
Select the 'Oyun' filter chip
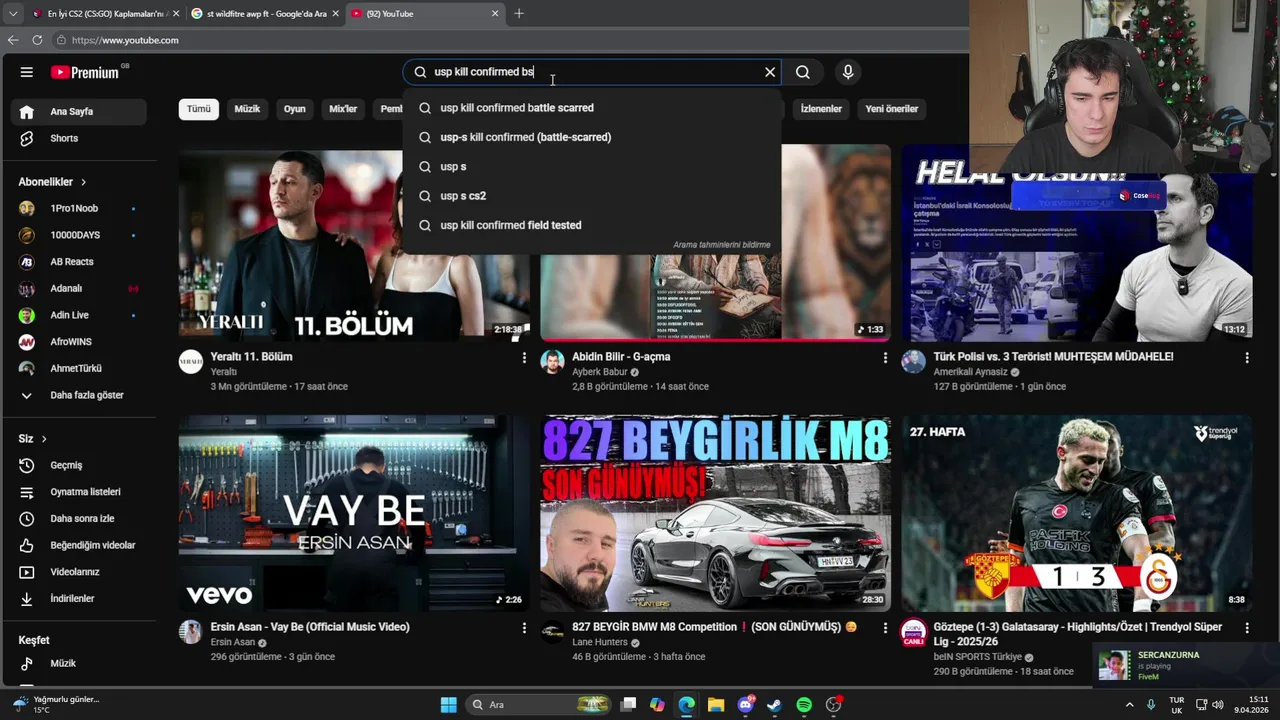(x=294, y=109)
